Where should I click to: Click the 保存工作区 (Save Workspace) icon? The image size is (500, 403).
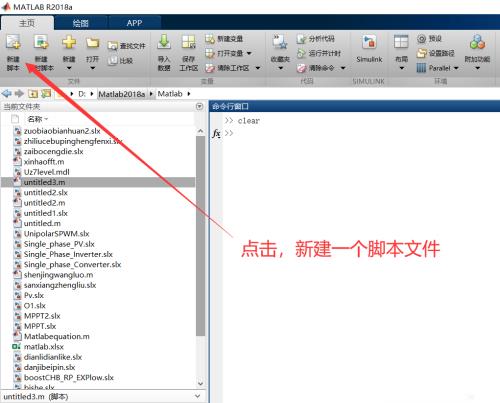(x=189, y=43)
